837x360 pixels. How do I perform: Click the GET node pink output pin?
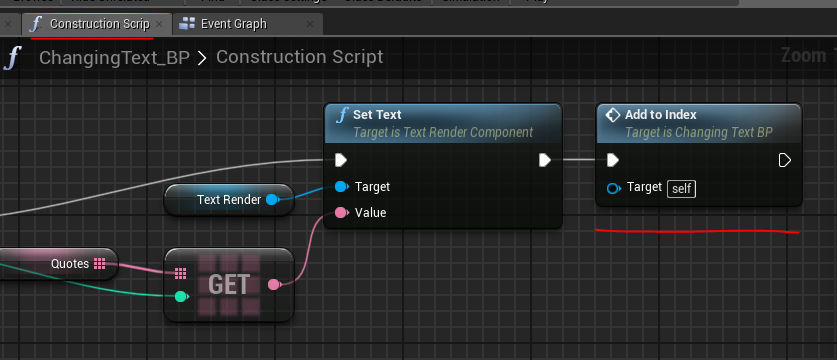tap(274, 285)
